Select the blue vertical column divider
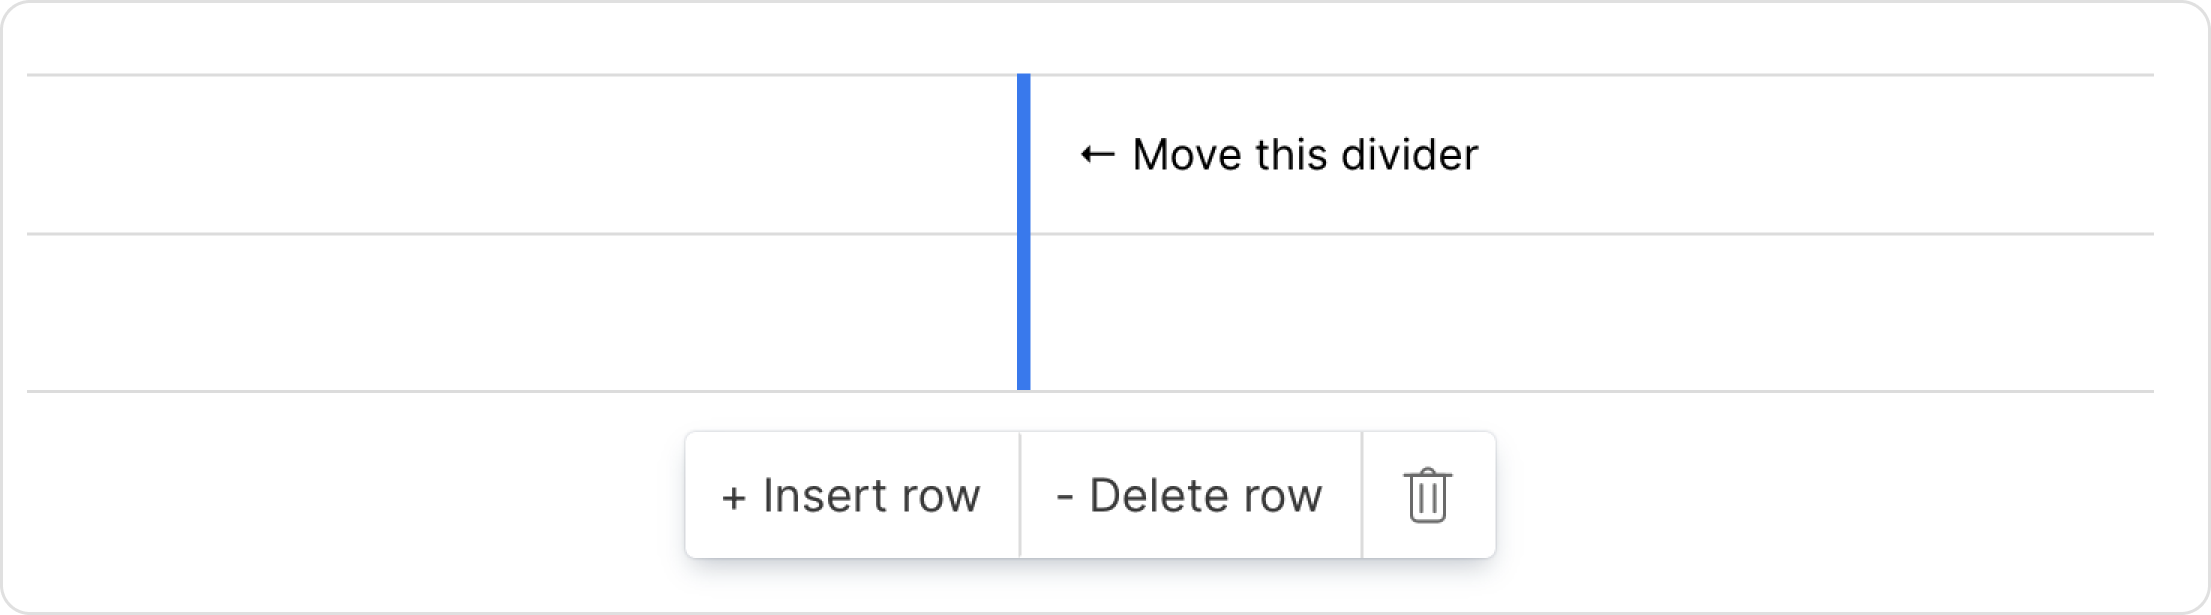 1023,232
